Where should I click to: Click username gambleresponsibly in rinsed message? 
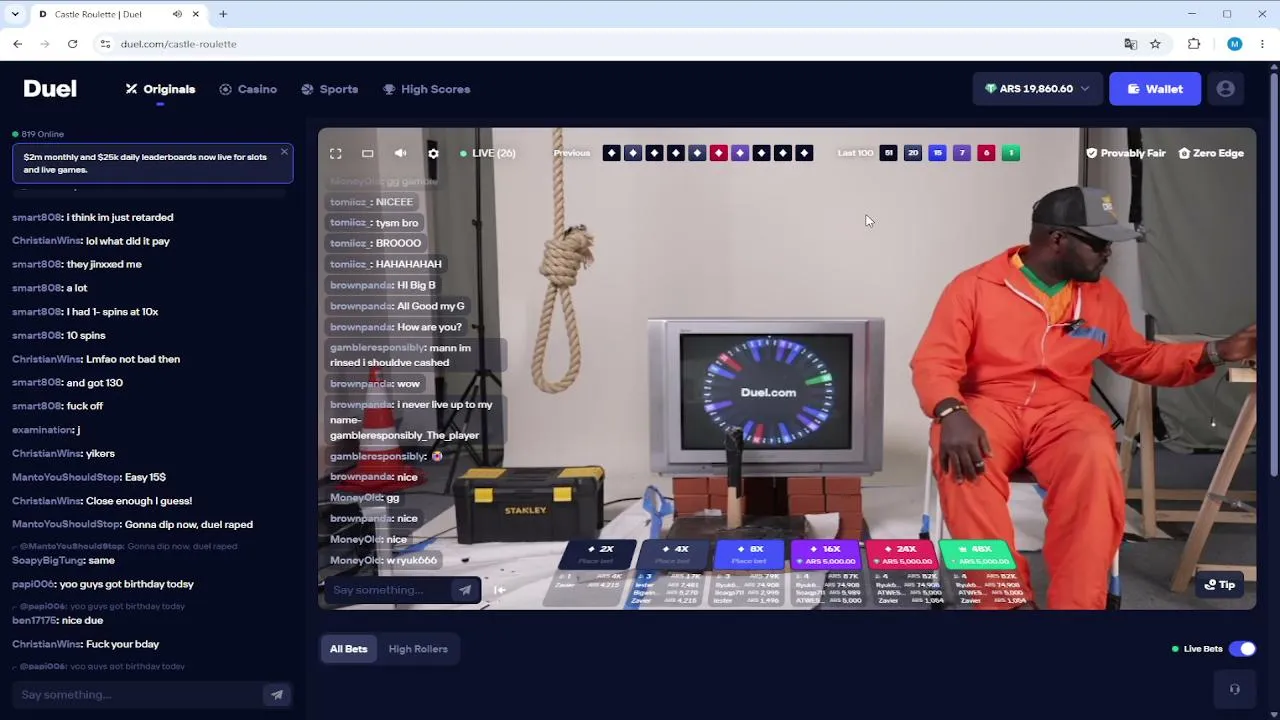(377, 348)
